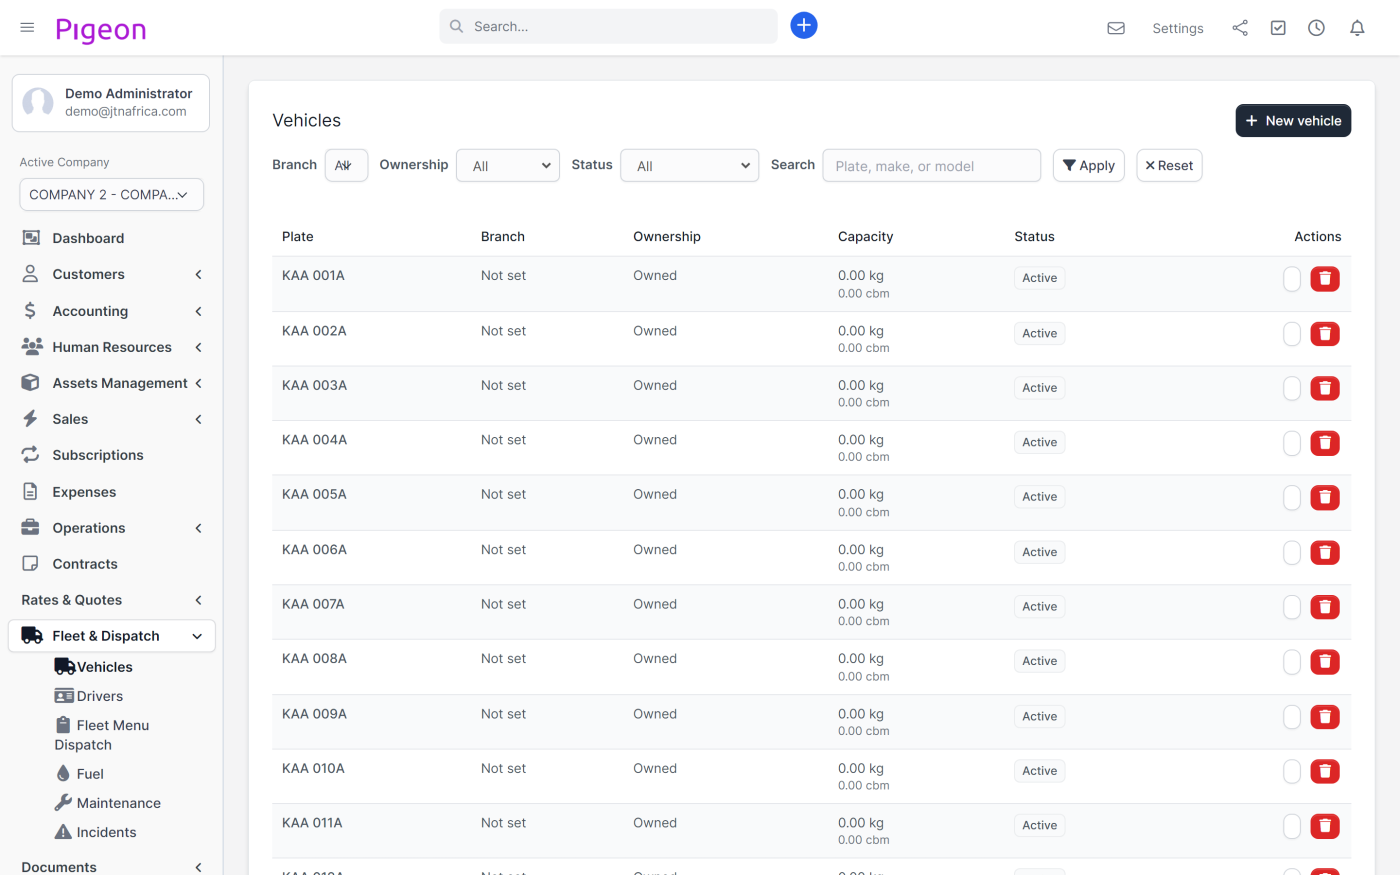1400x875 pixels.
Task: Delete vehicle KAA 002A
Action: 1325,334
